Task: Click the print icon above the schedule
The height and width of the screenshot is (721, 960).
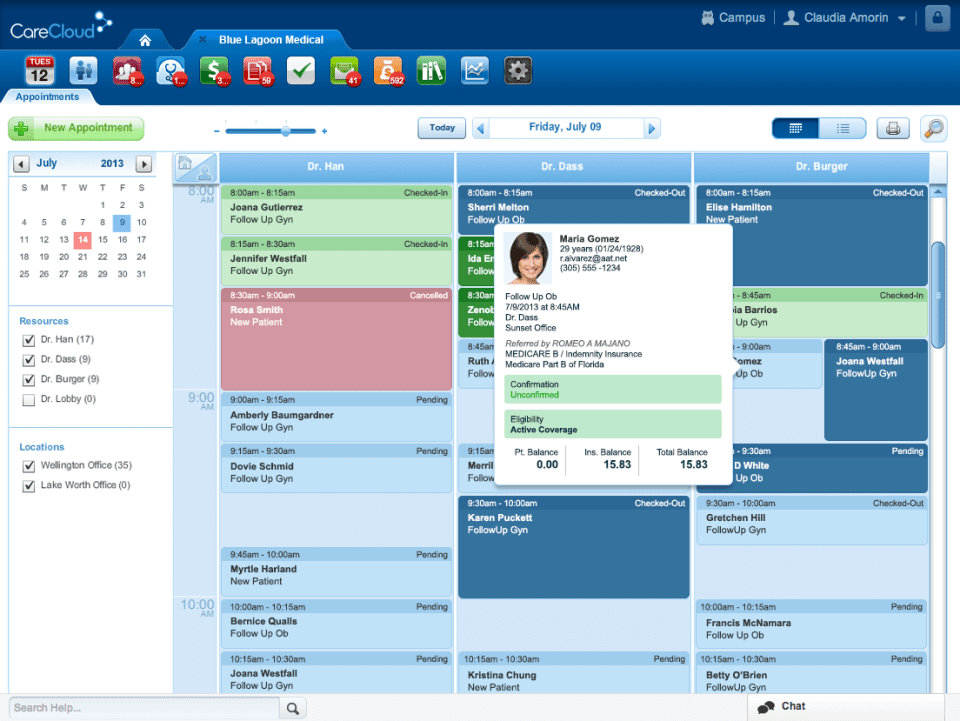Action: tap(892, 128)
